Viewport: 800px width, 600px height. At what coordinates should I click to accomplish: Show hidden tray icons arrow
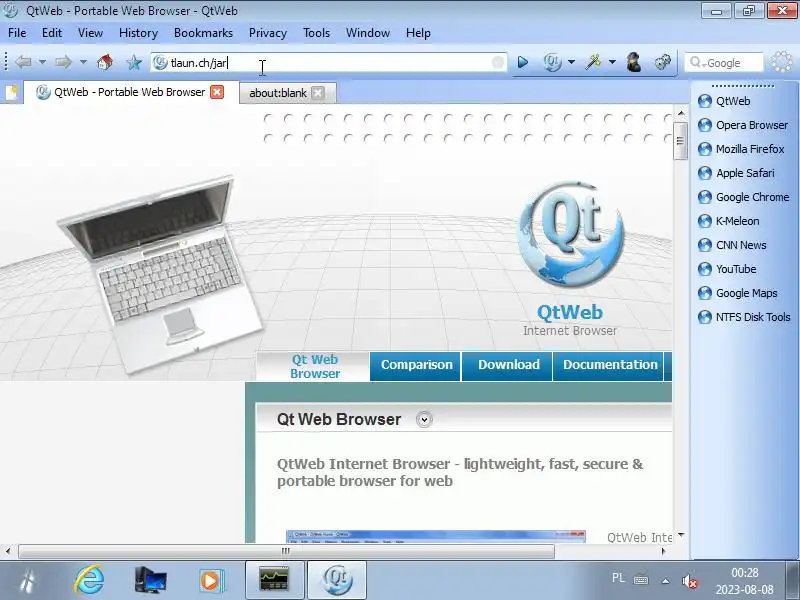coord(665,581)
